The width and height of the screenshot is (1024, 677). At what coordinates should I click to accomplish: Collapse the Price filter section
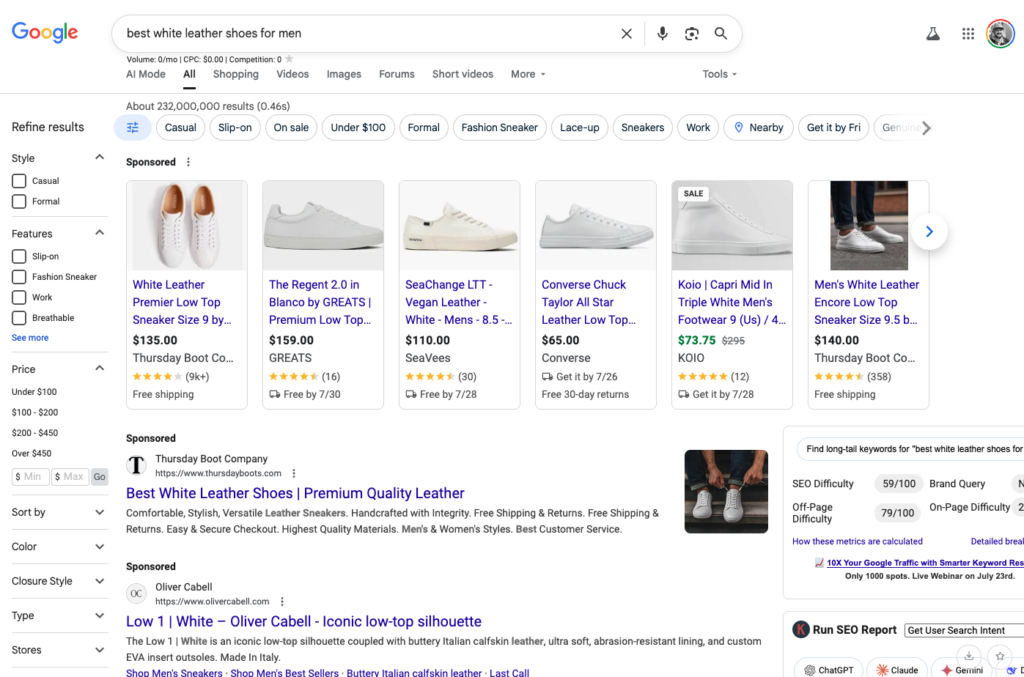click(x=99, y=368)
